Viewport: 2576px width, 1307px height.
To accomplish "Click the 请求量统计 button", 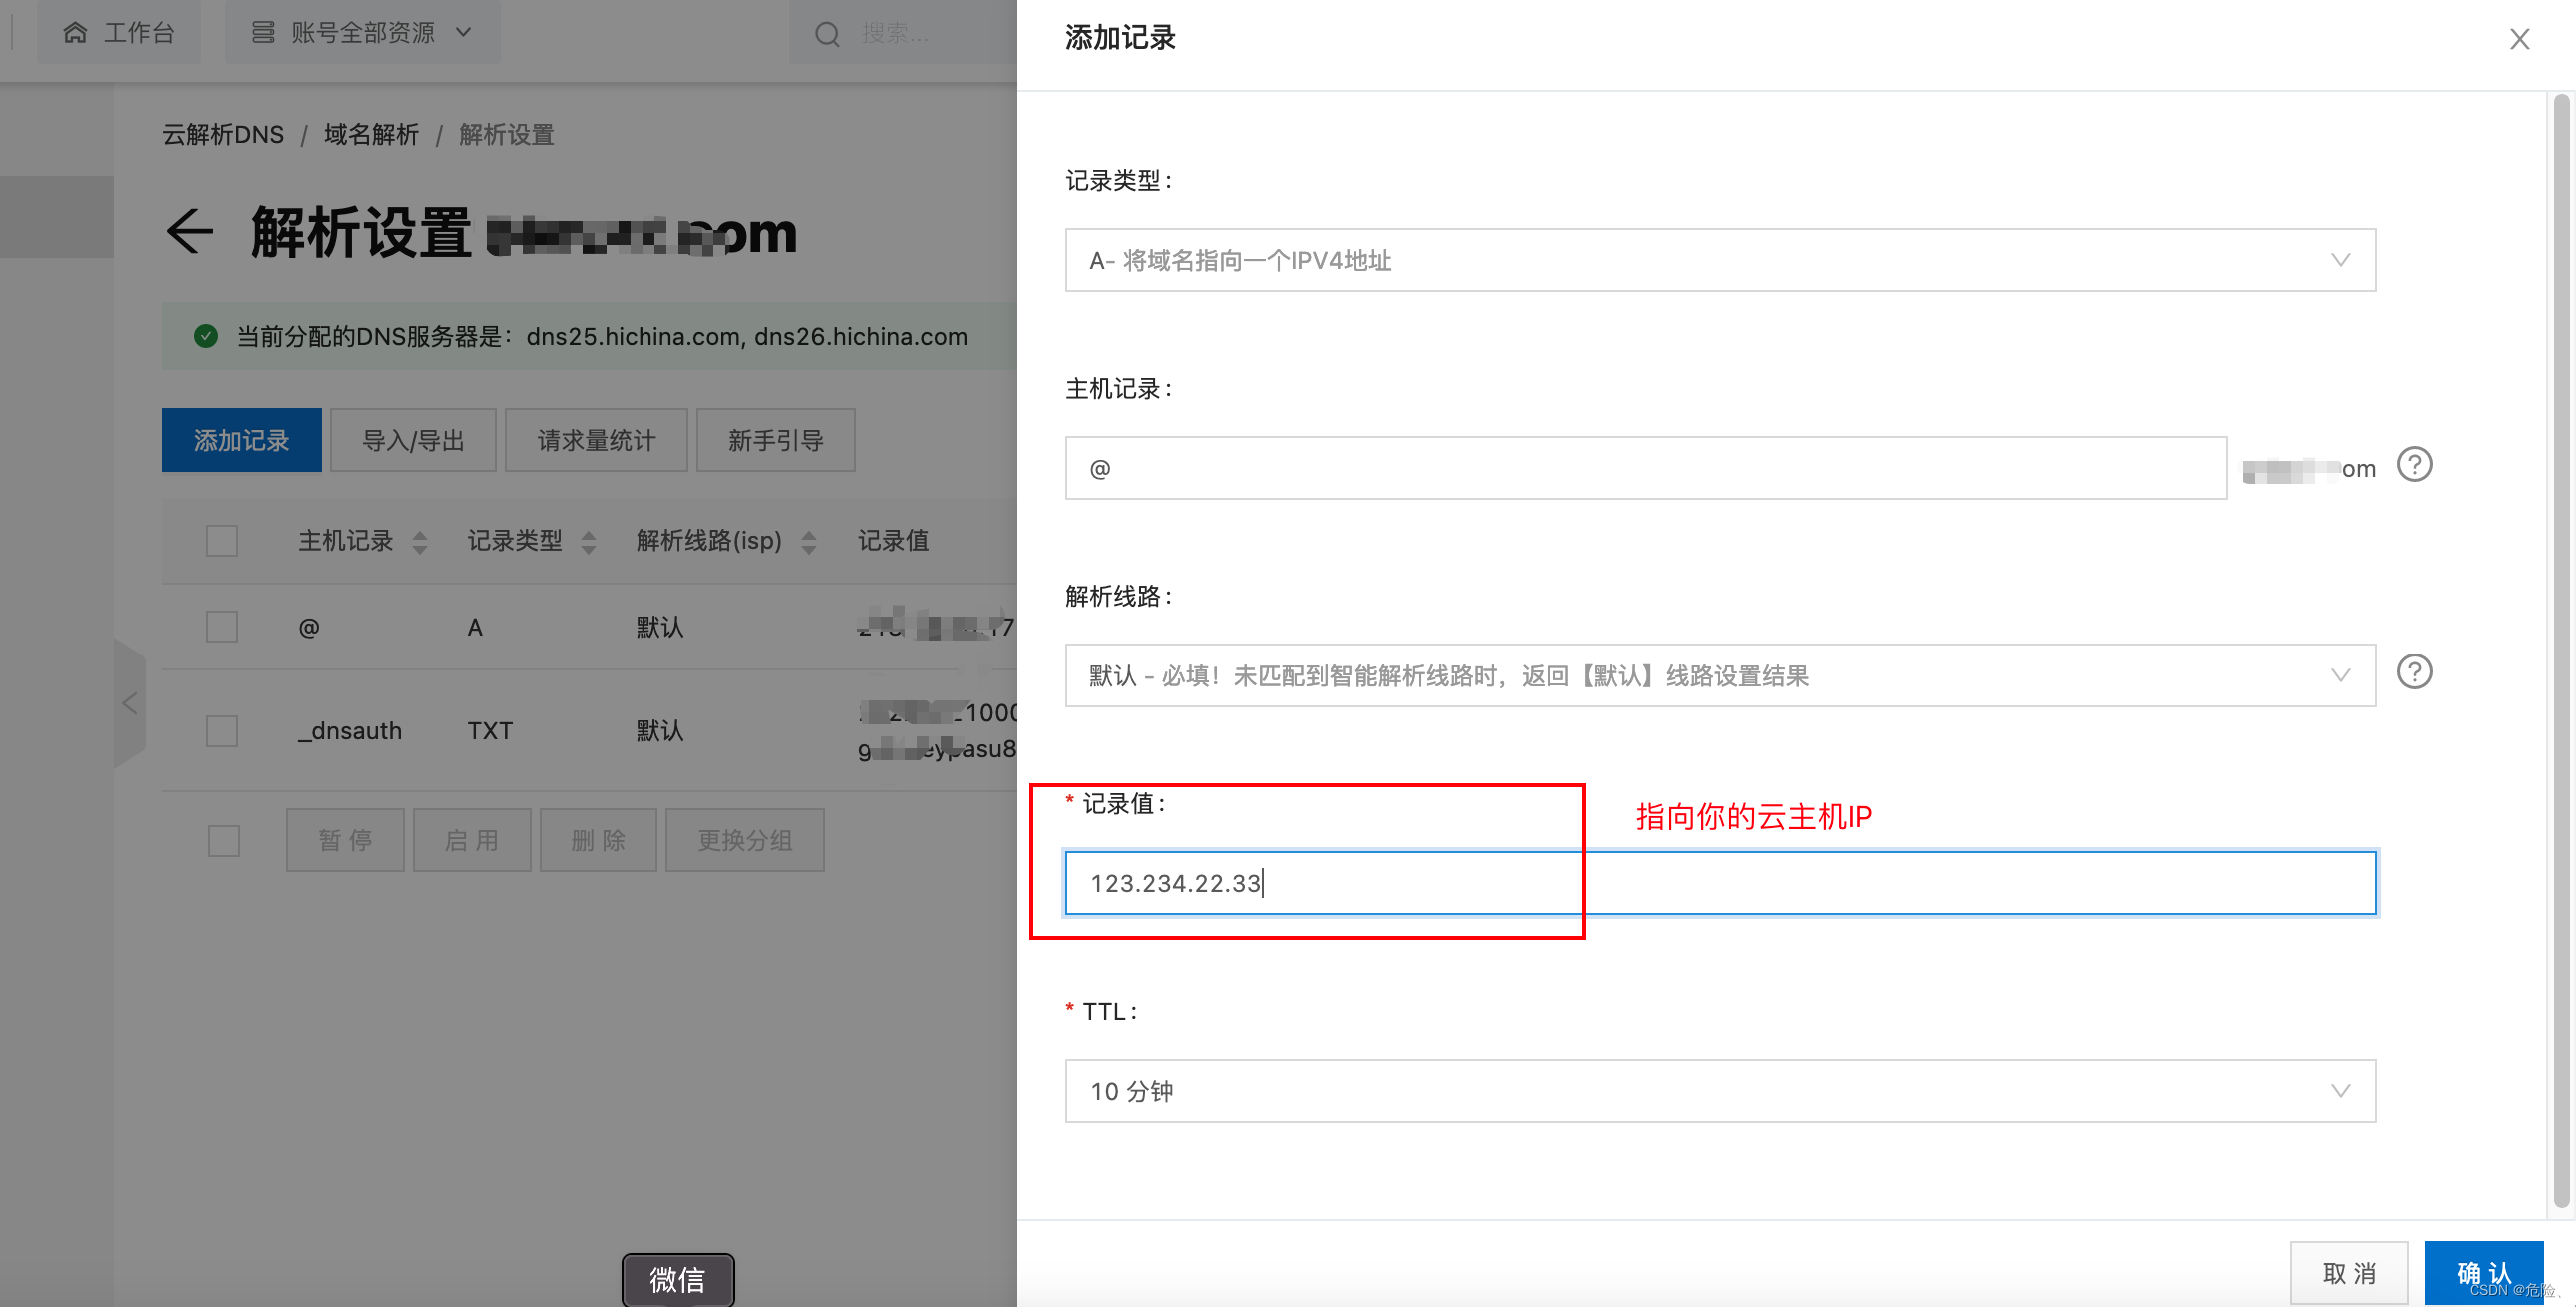I will 596,440.
